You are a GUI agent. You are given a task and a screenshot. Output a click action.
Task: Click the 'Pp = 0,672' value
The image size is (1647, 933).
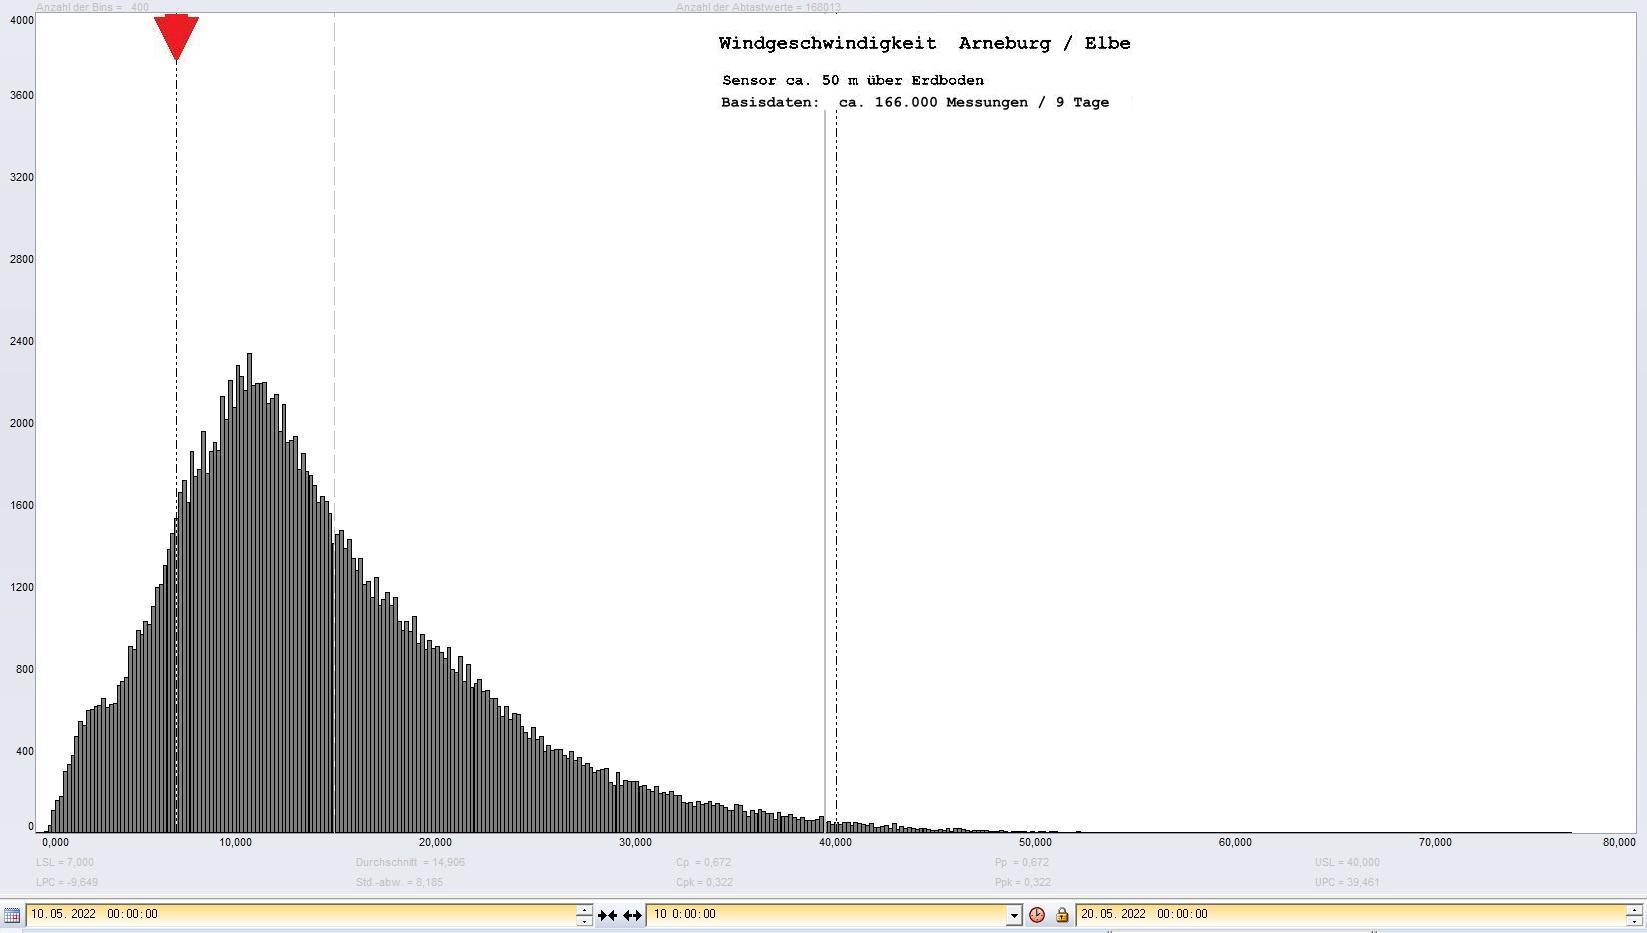(x=1022, y=862)
